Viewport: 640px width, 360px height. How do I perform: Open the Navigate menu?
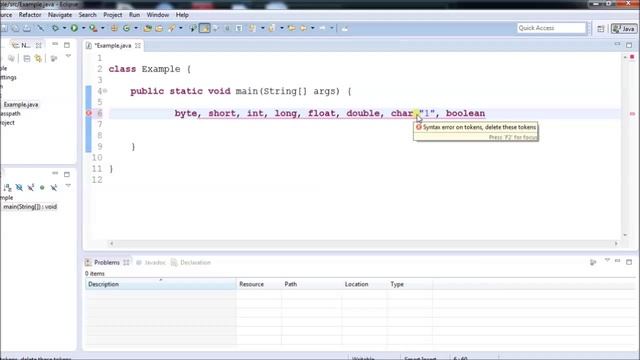(60, 15)
